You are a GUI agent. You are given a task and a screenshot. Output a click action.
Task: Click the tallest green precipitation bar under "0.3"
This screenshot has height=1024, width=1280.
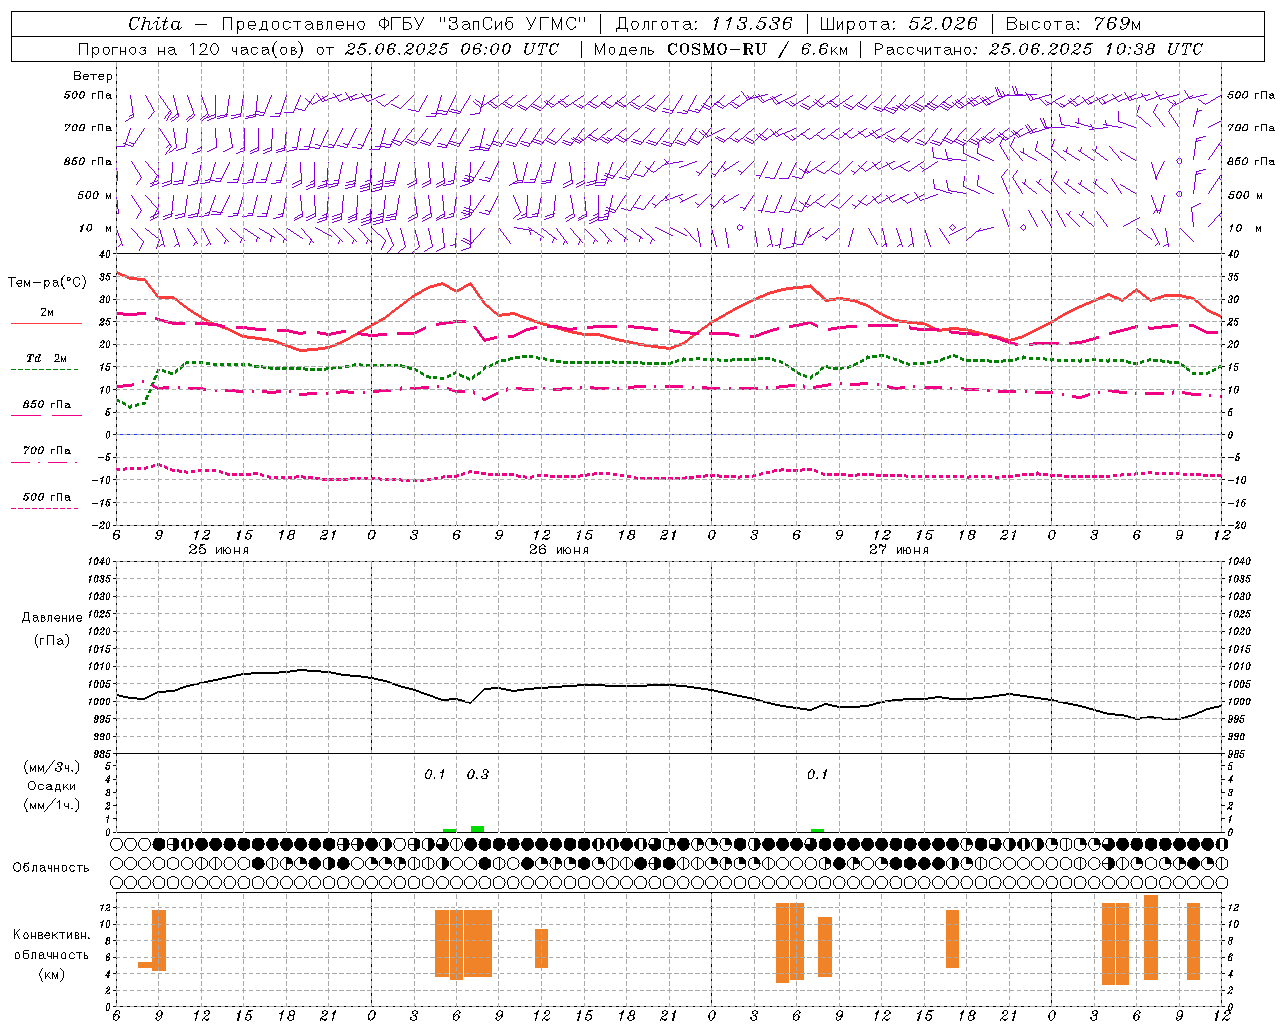(478, 829)
